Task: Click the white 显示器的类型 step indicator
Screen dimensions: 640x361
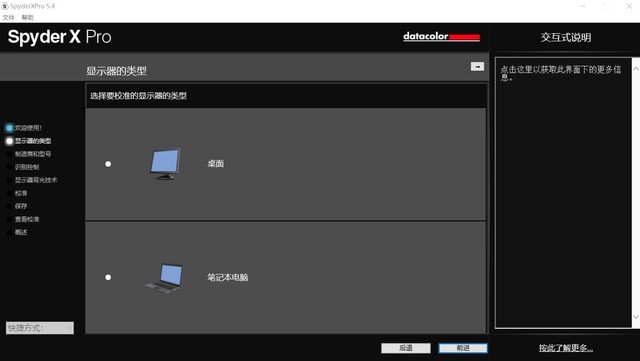Action: pos(9,141)
